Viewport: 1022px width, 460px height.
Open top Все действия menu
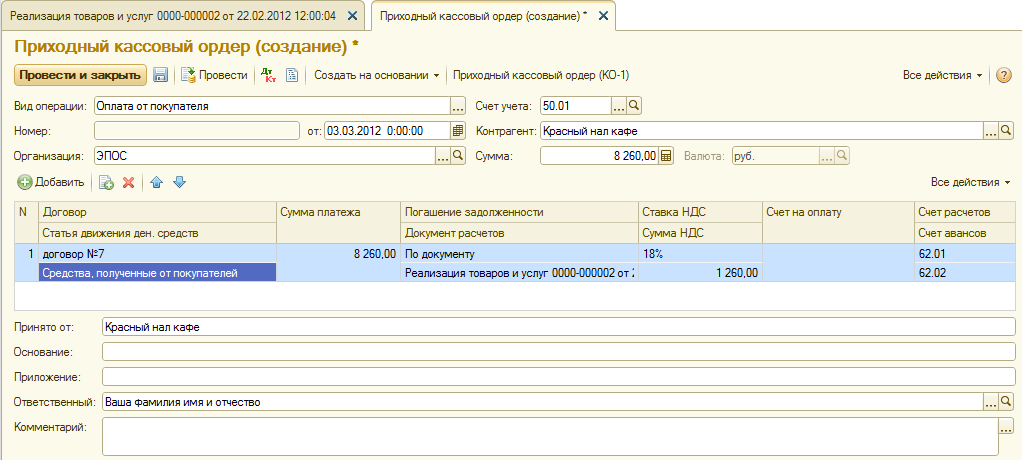tap(942, 75)
